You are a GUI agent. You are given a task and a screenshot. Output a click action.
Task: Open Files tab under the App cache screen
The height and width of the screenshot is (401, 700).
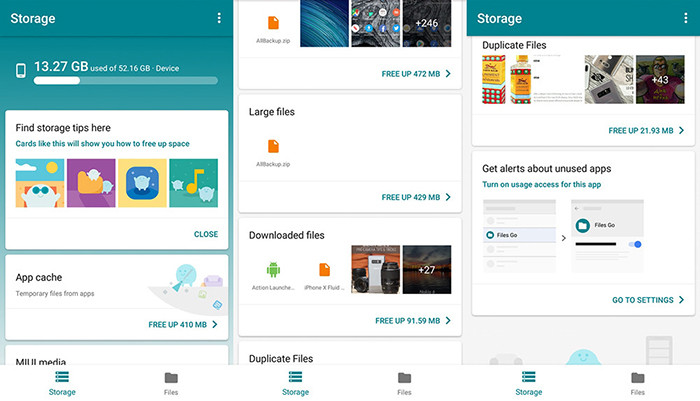click(171, 383)
